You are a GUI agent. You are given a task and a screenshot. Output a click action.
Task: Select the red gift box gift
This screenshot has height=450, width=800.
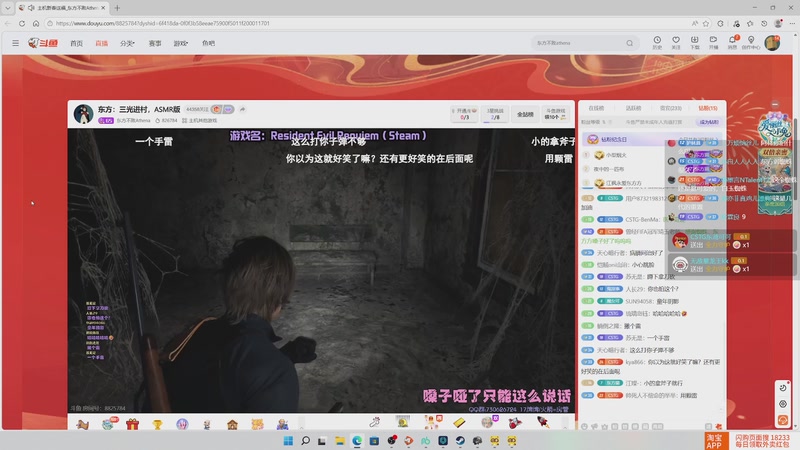point(132,423)
